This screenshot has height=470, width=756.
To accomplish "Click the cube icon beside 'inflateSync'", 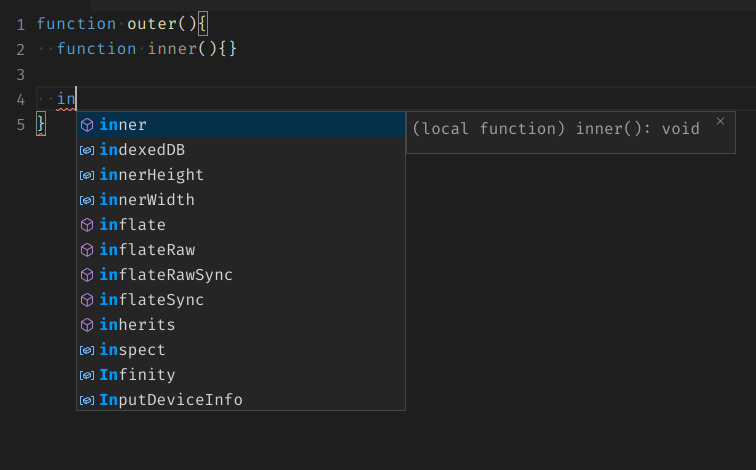I will click(87, 300).
